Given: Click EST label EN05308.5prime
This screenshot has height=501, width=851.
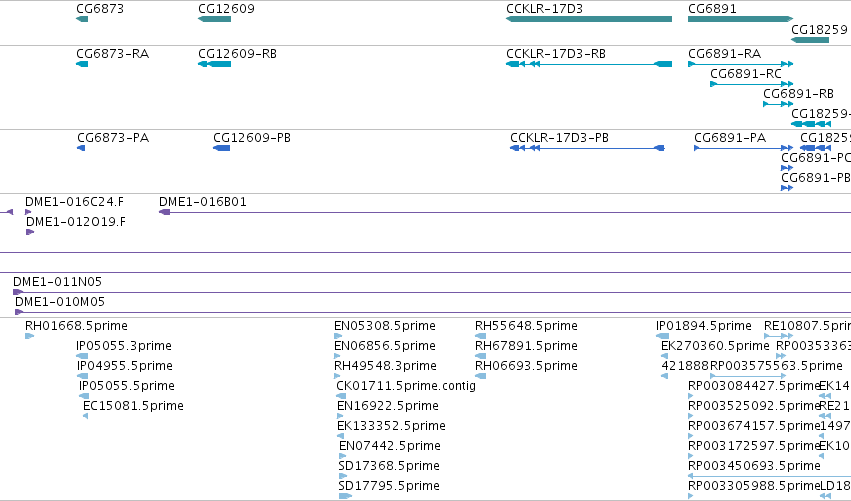Looking at the screenshot, I should (385, 326).
